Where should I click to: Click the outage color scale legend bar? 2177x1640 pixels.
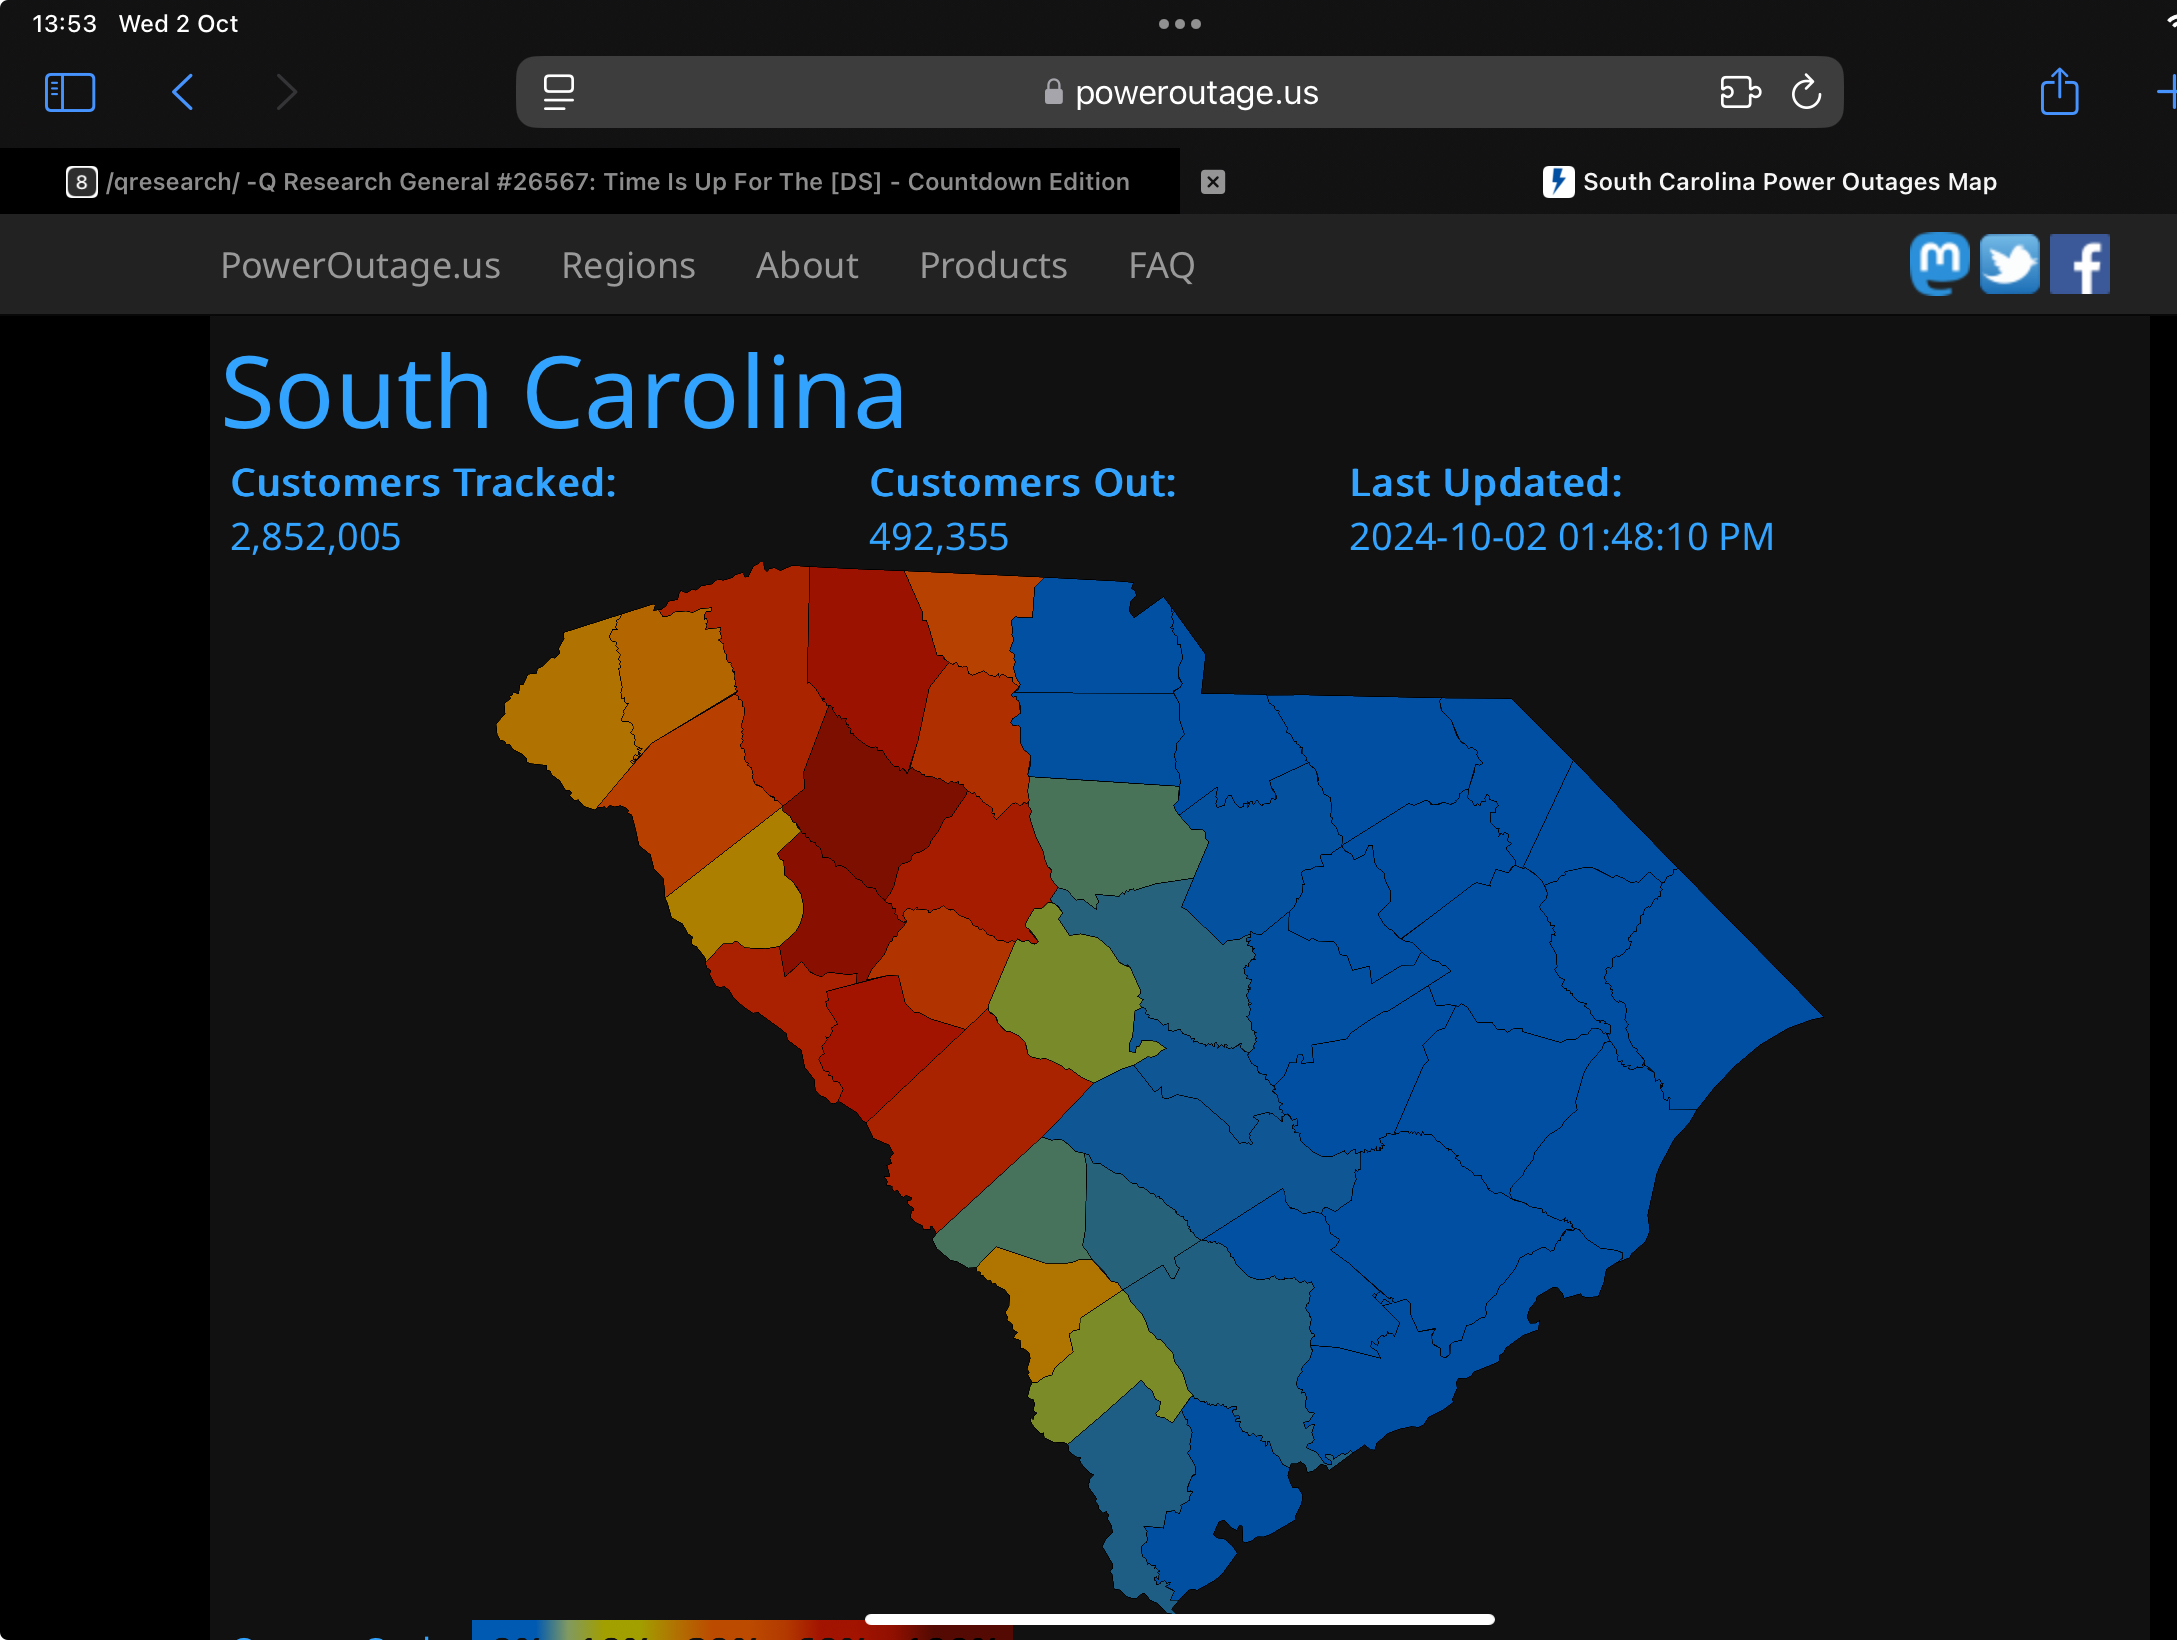coord(742,1630)
